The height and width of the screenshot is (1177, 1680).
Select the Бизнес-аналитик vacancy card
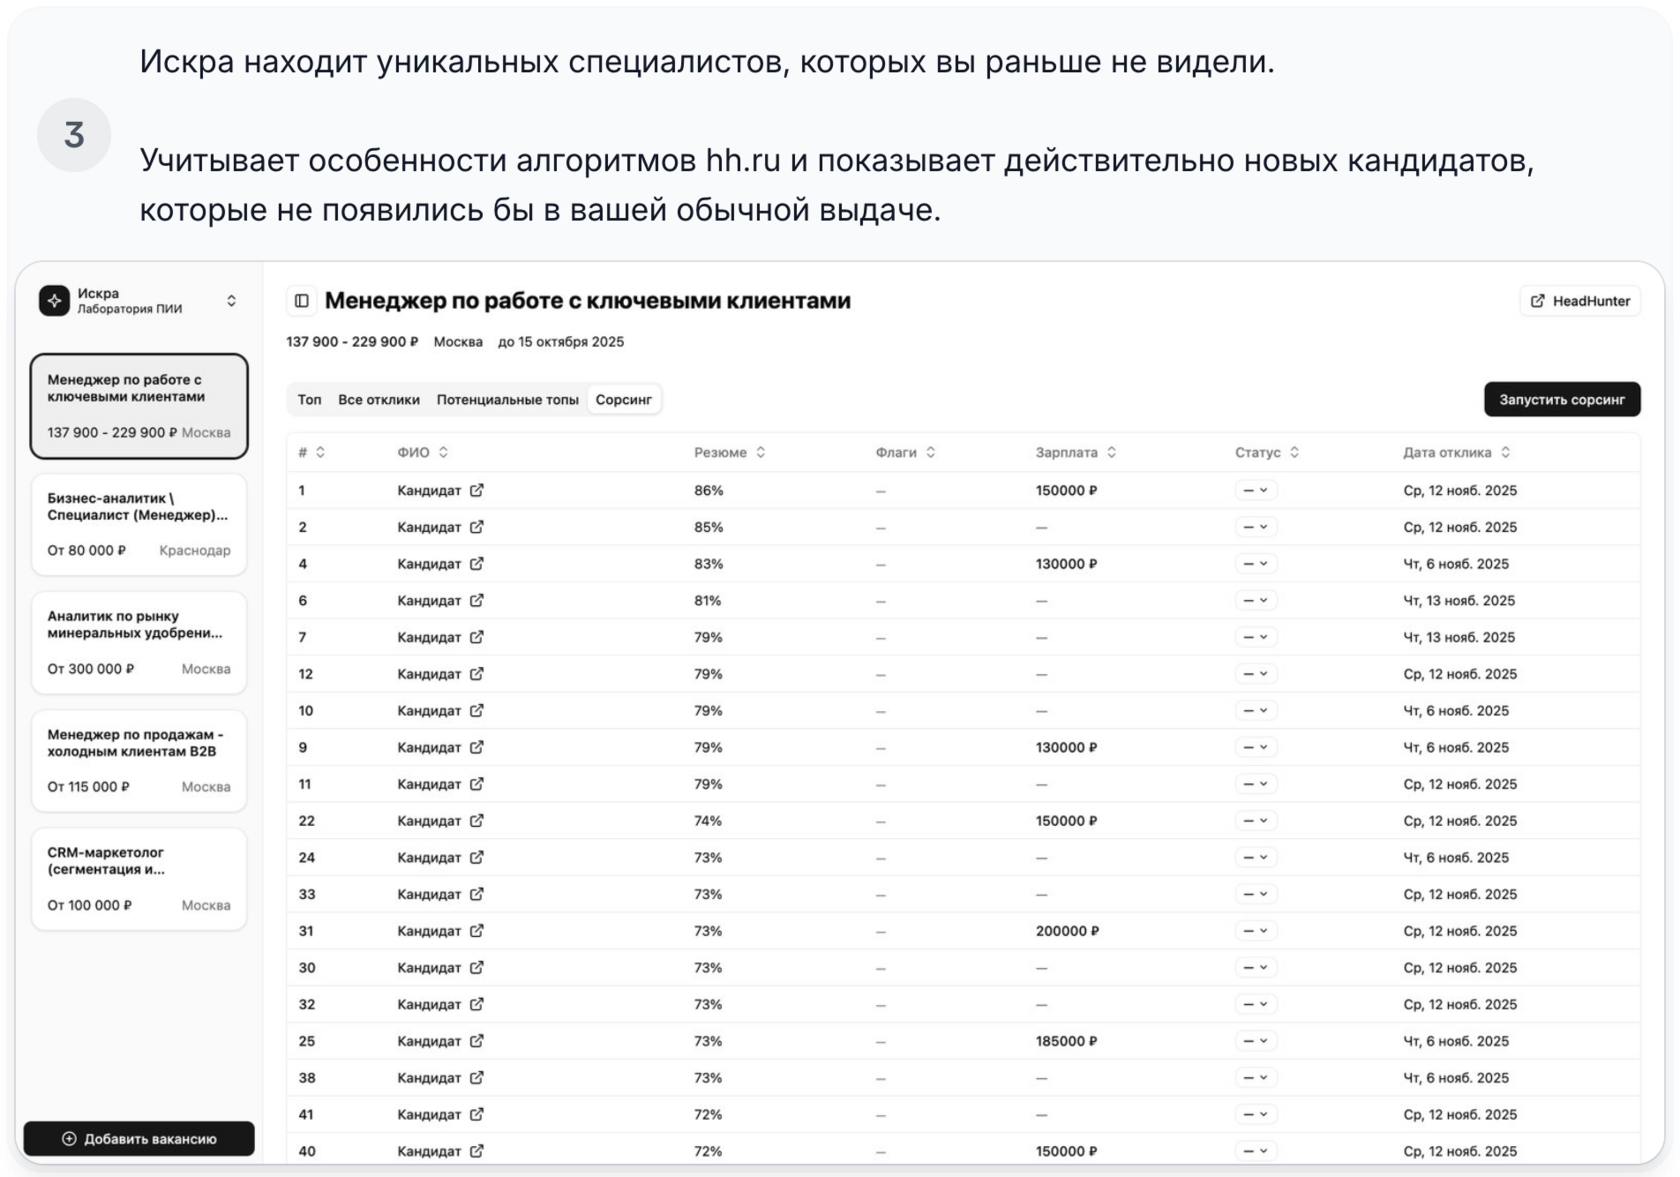pyautogui.click(x=139, y=525)
